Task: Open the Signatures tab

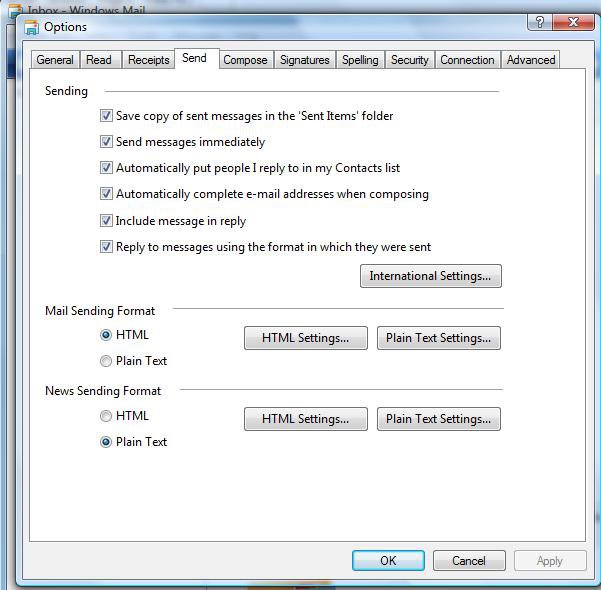Action: click(305, 60)
